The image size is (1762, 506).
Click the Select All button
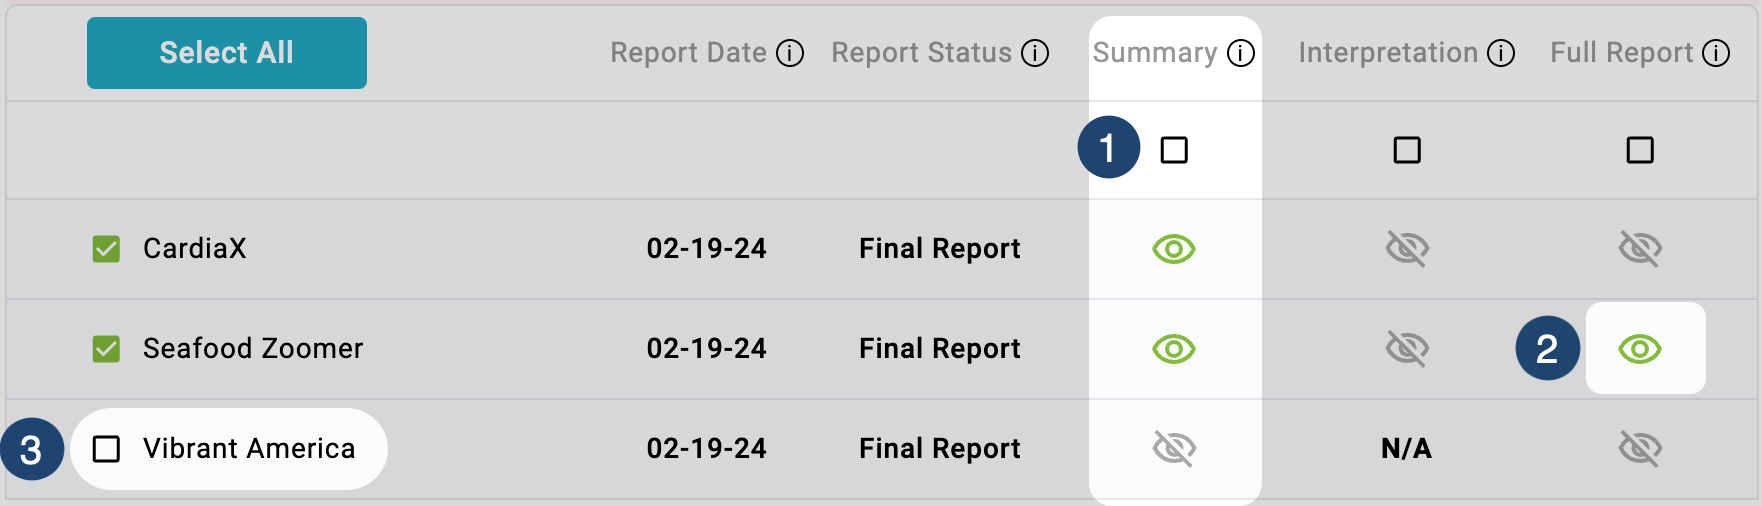227,53
